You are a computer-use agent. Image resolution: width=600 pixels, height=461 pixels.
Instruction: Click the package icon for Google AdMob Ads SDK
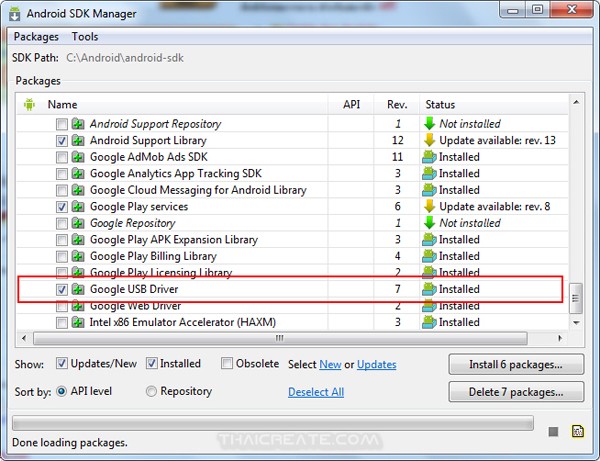click(78, 157)
